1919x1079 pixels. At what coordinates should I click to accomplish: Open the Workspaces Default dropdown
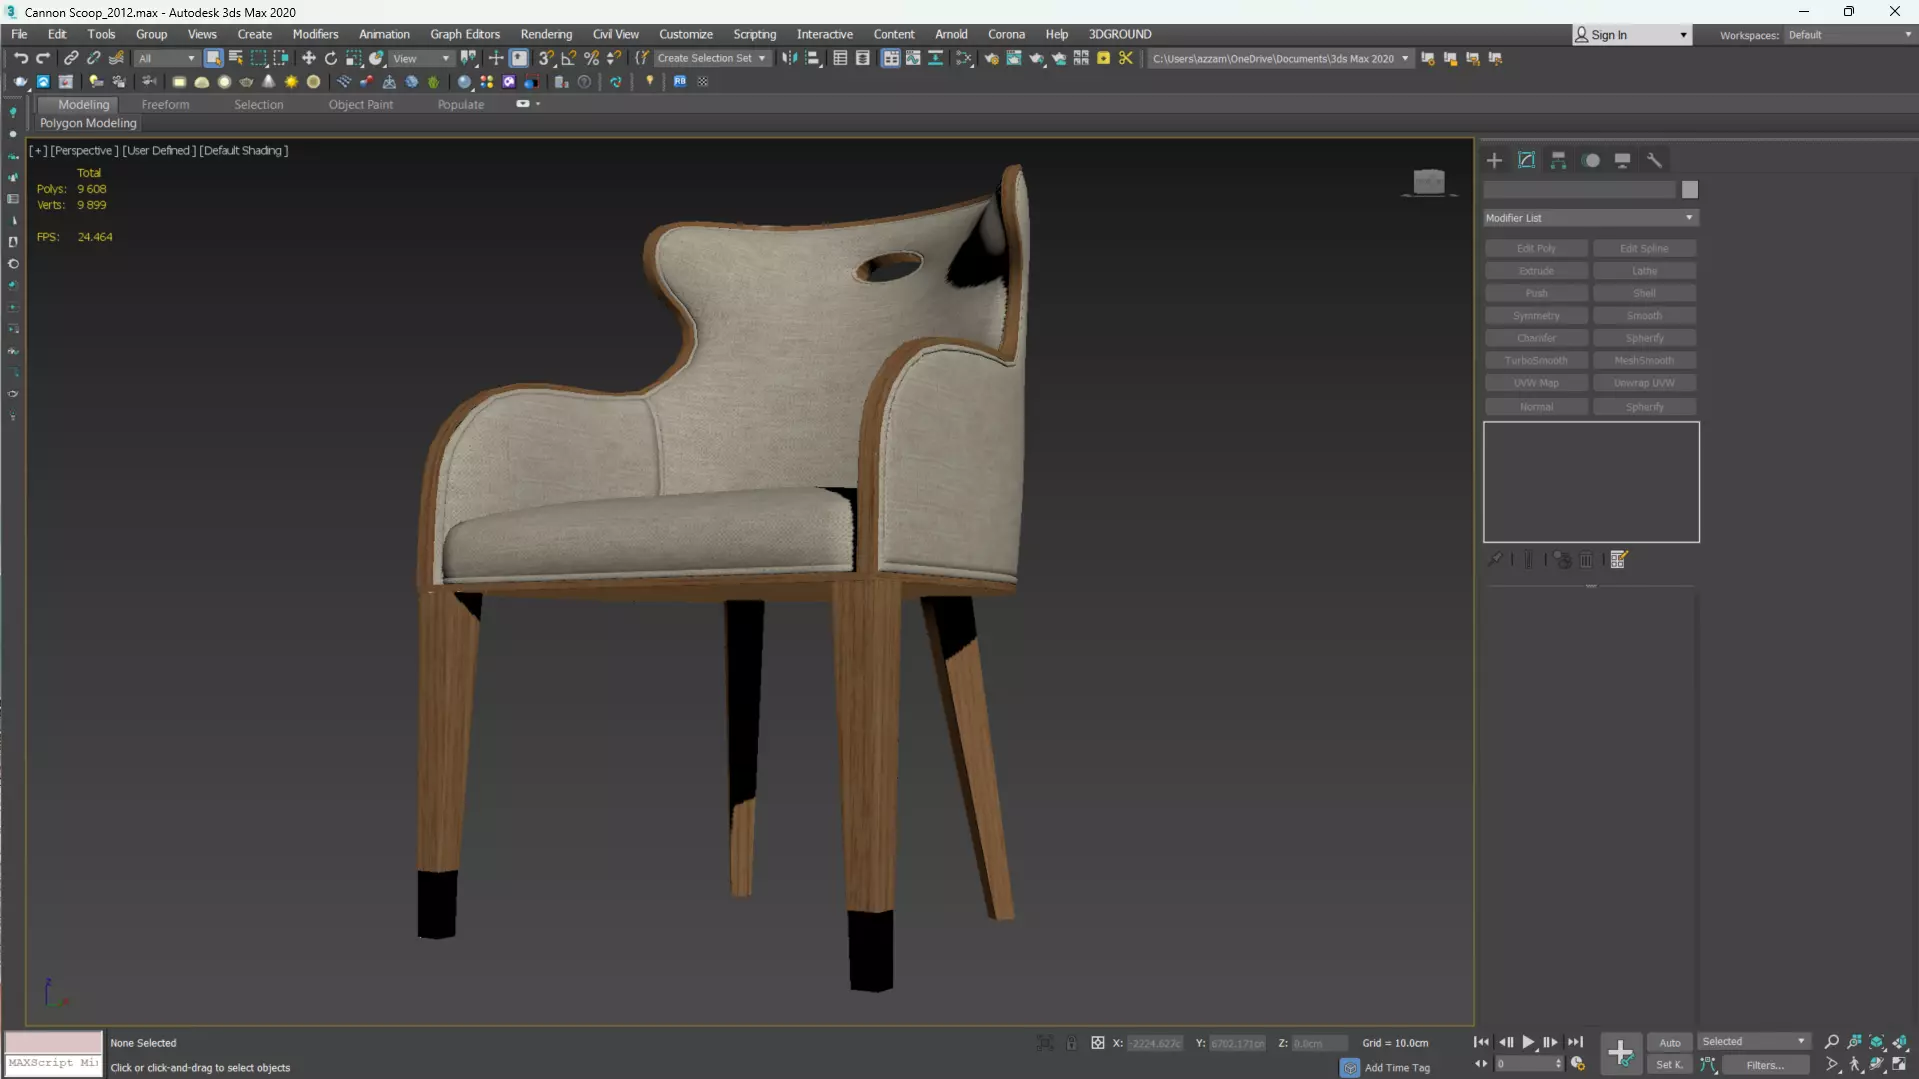(1849, 35)
